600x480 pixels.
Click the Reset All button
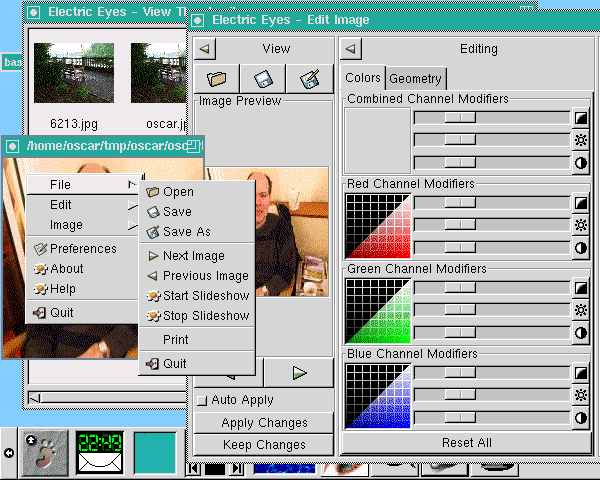[466, 442]
